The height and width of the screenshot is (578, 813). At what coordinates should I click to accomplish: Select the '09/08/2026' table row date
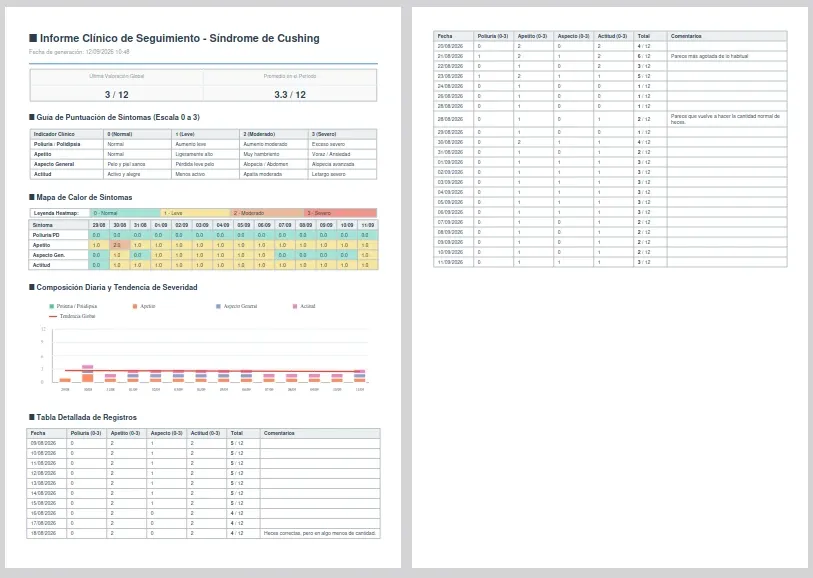[44, 443]
